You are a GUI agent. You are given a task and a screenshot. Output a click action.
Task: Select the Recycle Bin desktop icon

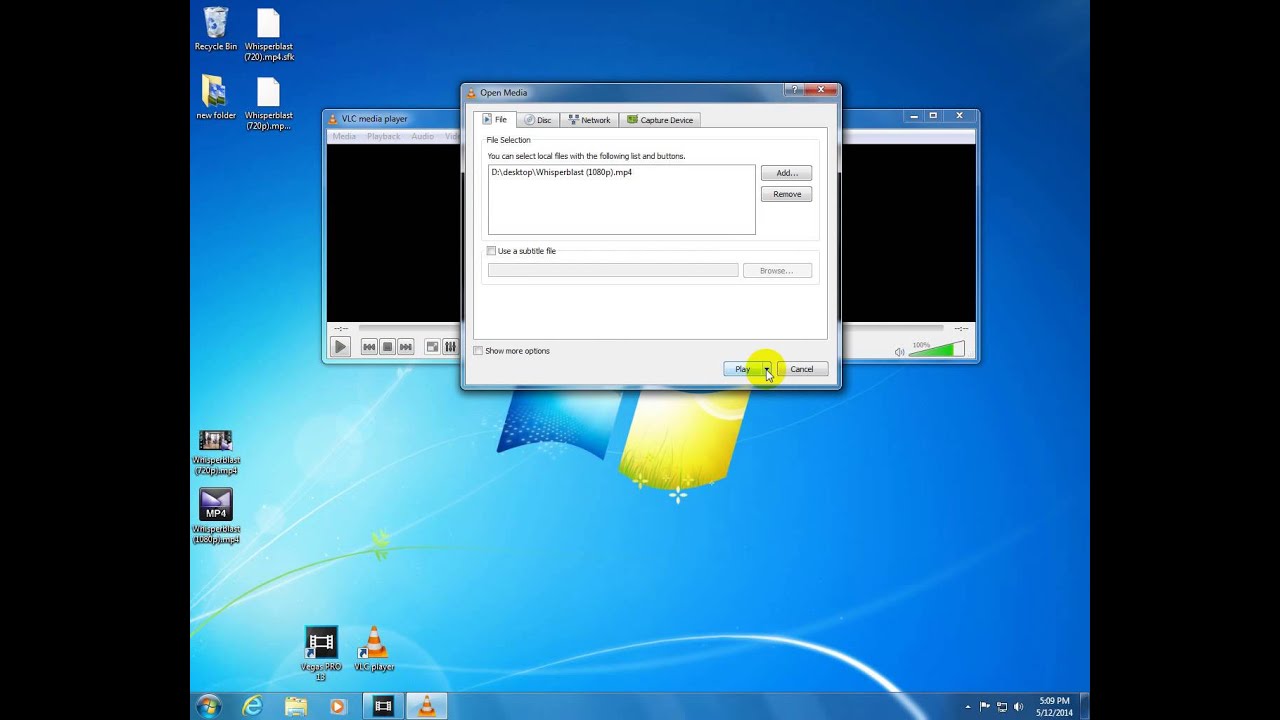click(x=216, y=29)
